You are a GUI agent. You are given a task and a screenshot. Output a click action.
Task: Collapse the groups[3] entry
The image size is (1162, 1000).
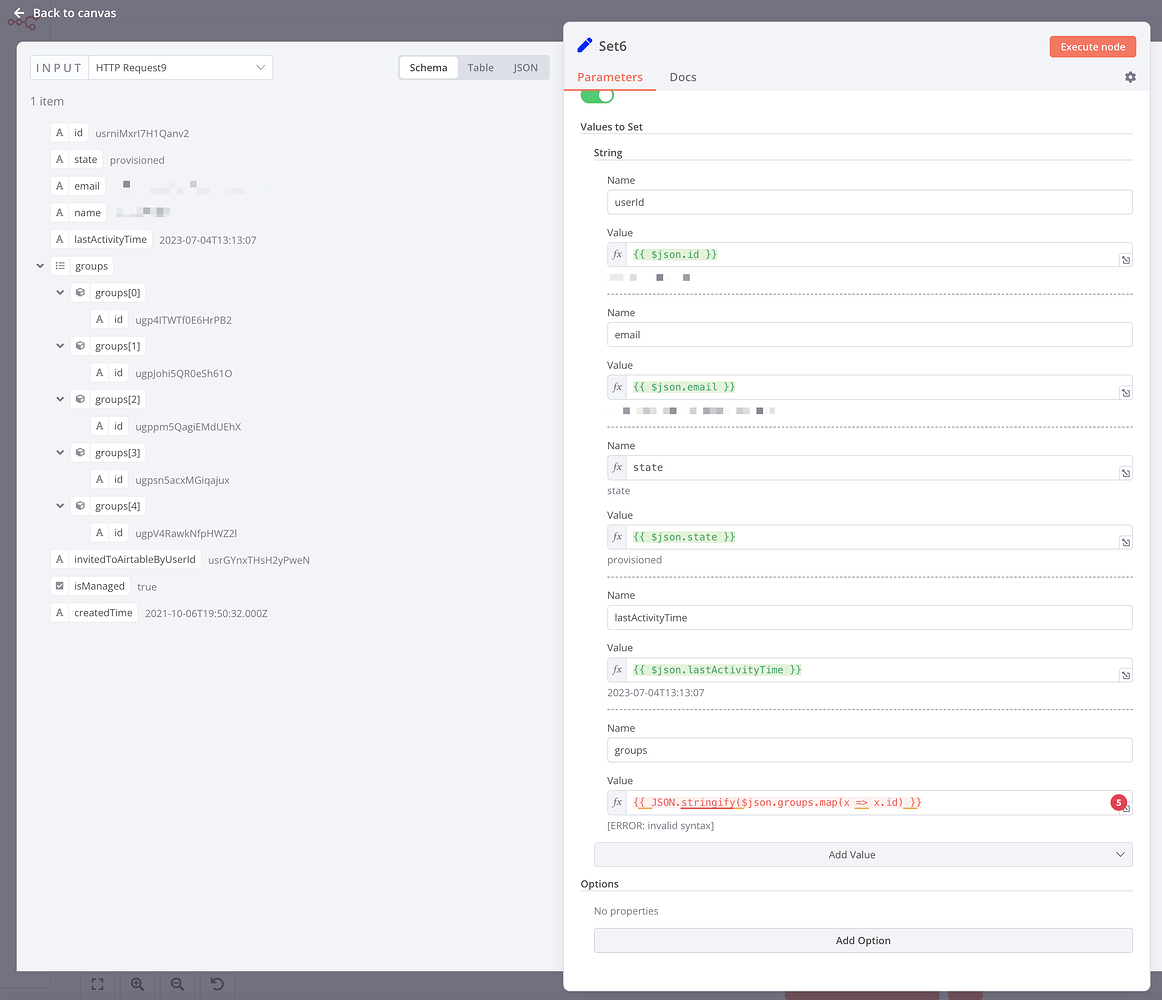click(60, 452)
